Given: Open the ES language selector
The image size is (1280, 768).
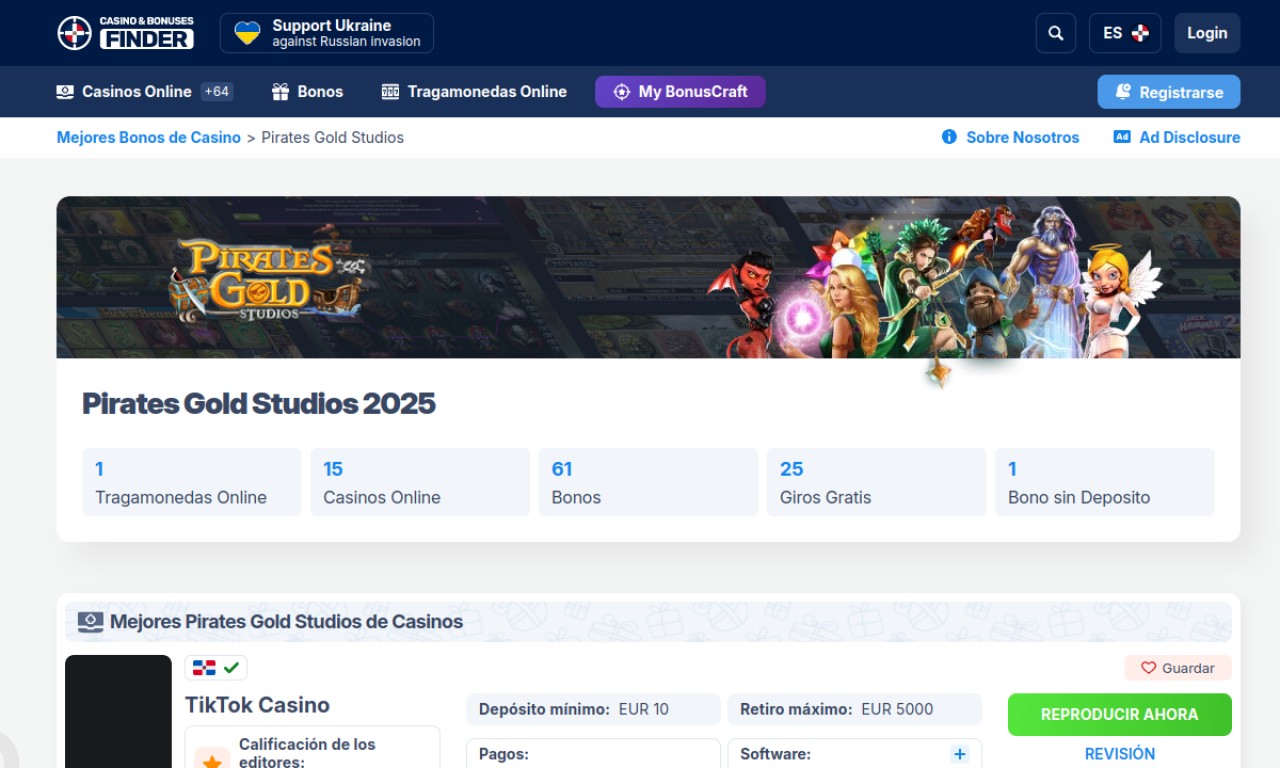Looking at the screenshot, I should coord(1125,33).
